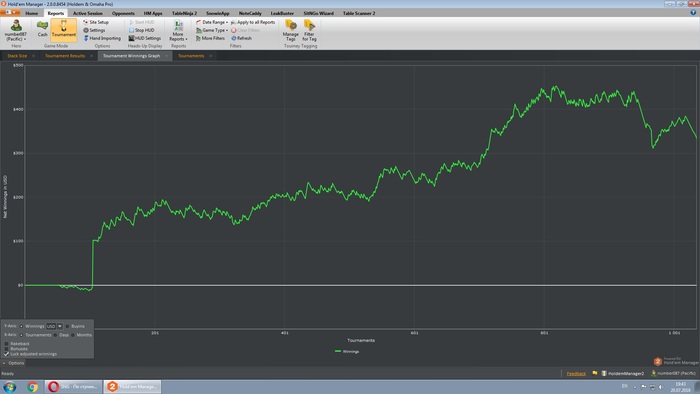The image size is (700, 394).
Task: Enable the Bonuses checkbox
Action: point(6,348)
